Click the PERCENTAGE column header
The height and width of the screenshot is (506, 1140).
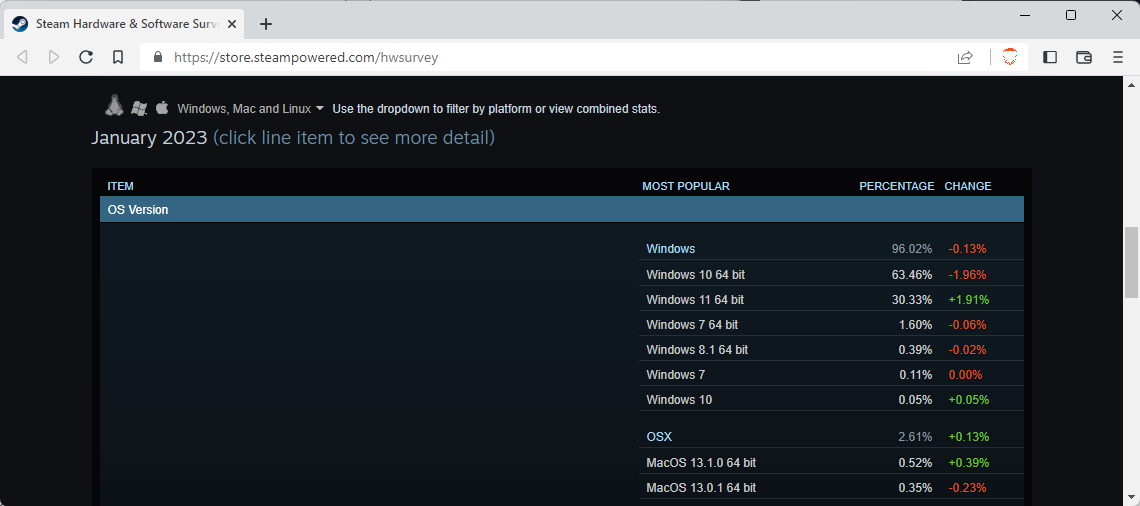tap(896, 186)
